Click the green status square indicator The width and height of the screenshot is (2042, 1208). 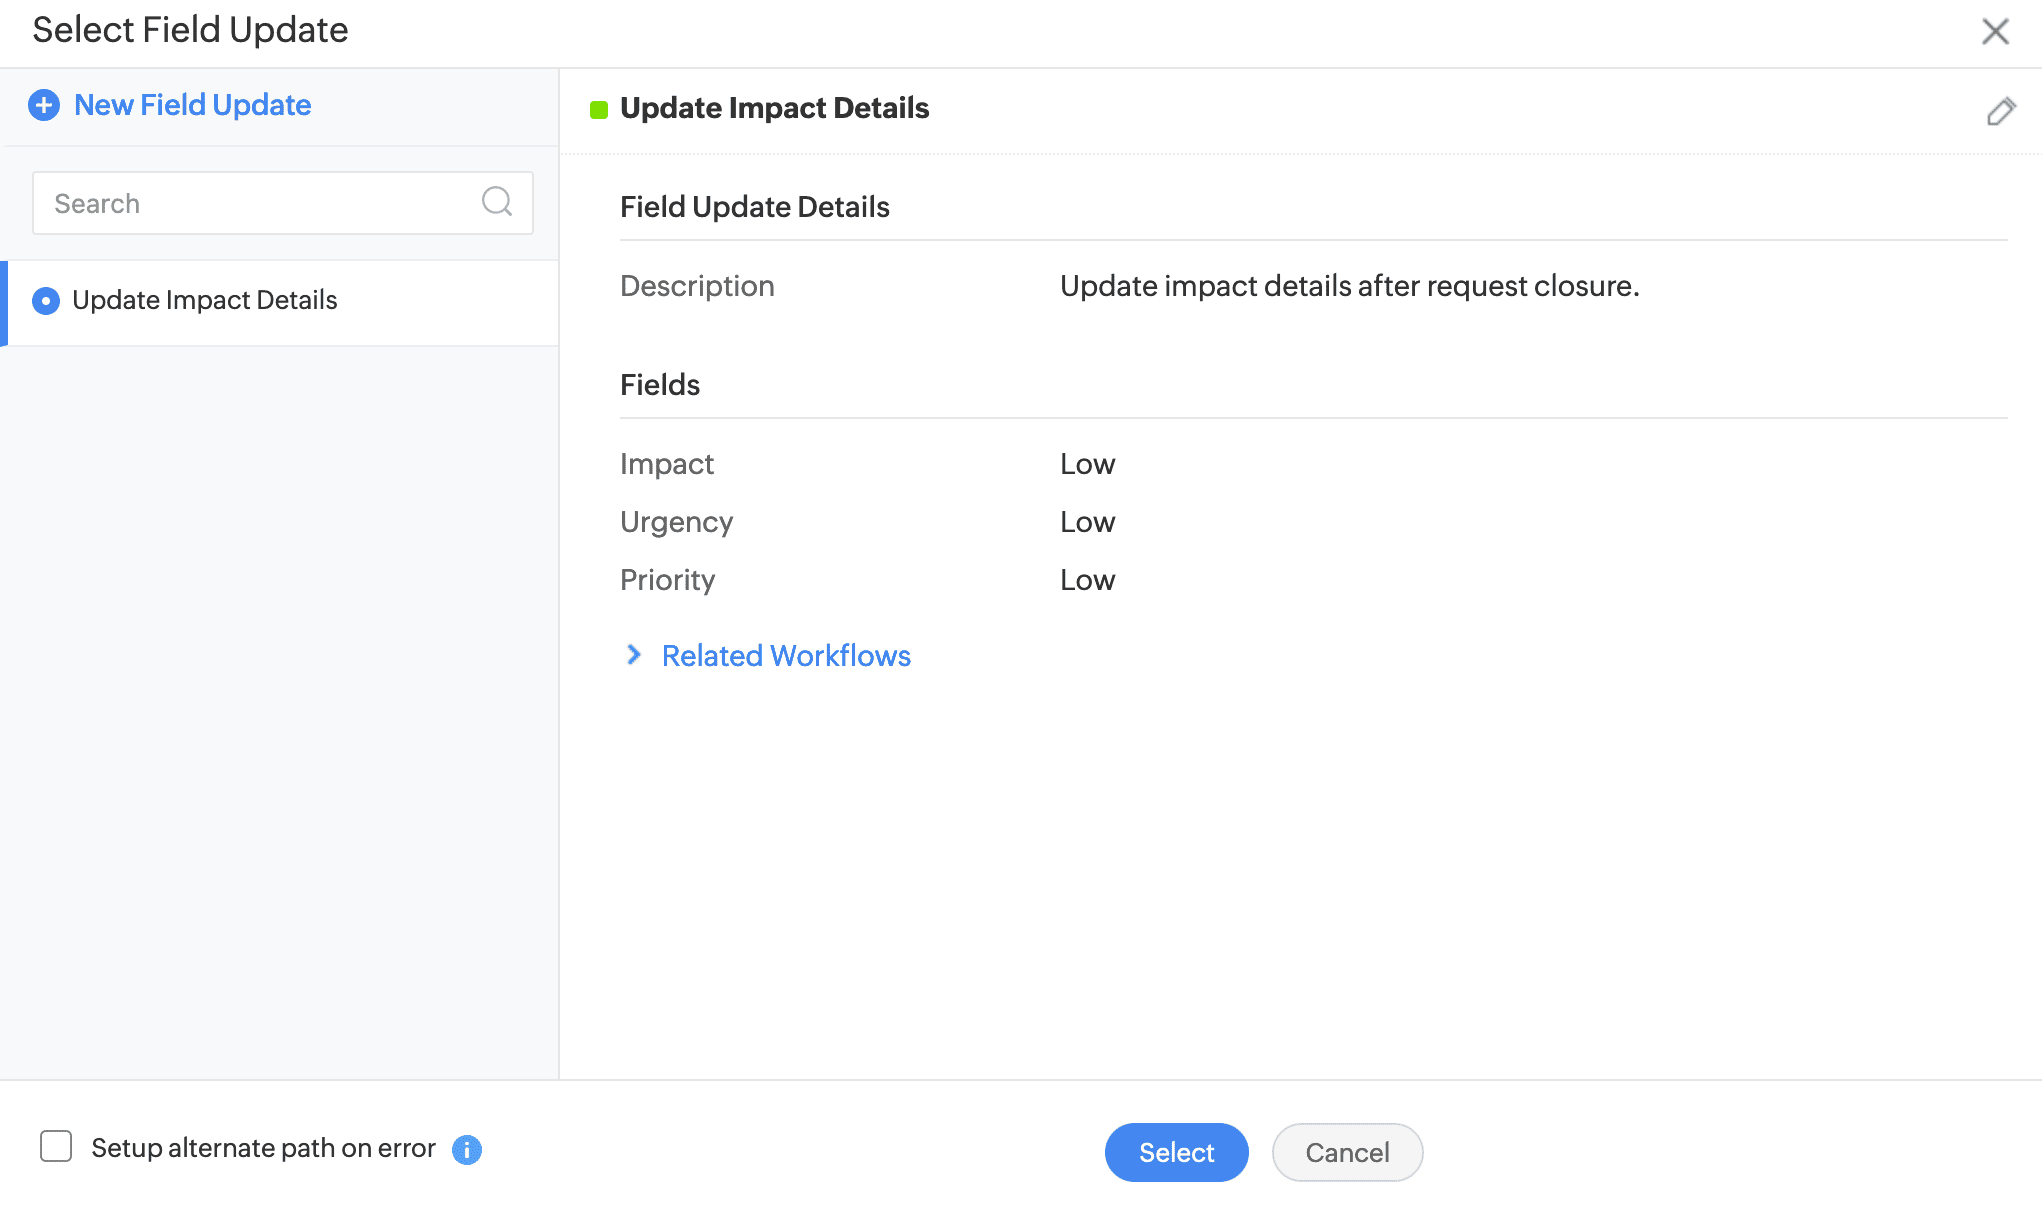click(599, 110)
